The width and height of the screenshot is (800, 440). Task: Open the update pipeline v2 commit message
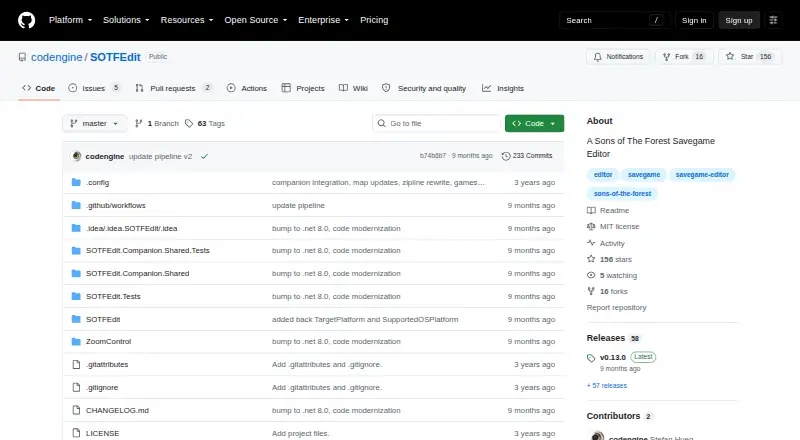[160, 157]
